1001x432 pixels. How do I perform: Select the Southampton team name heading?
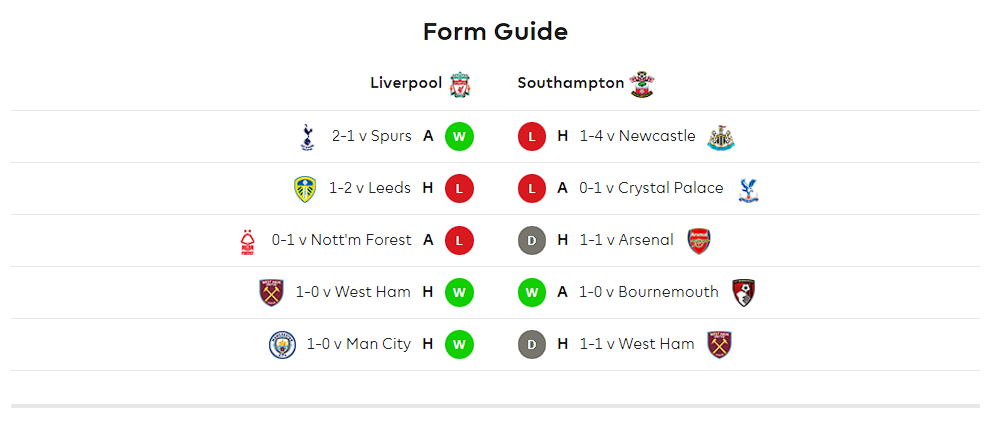pos(571,83)
